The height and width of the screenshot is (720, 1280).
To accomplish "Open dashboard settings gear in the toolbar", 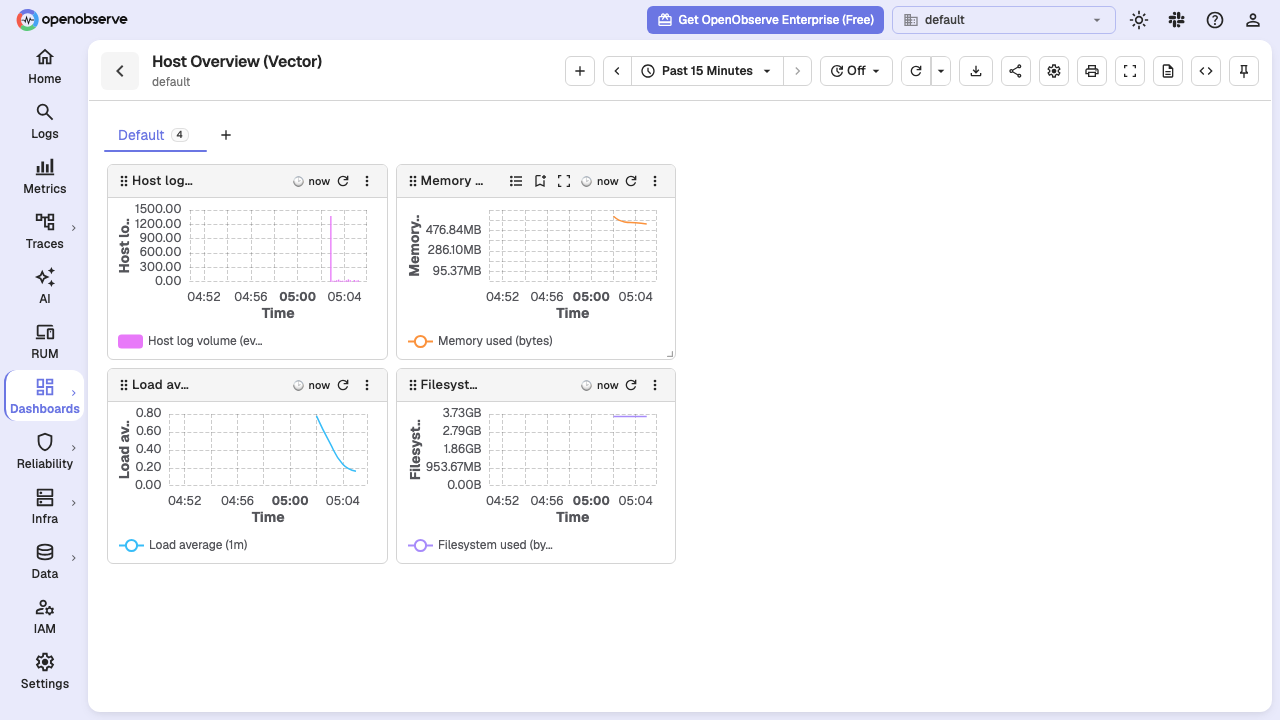I will pos(1054,71).
